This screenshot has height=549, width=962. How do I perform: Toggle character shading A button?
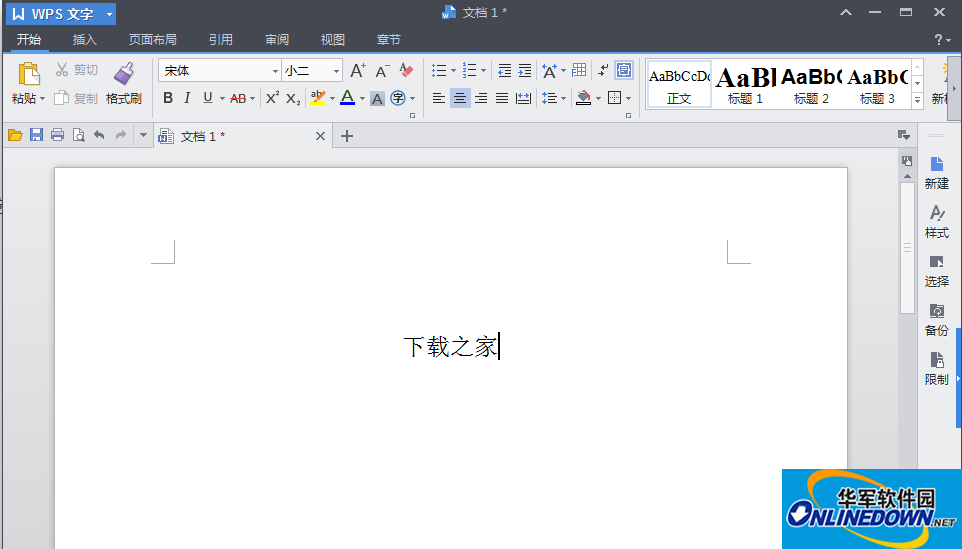377,98
